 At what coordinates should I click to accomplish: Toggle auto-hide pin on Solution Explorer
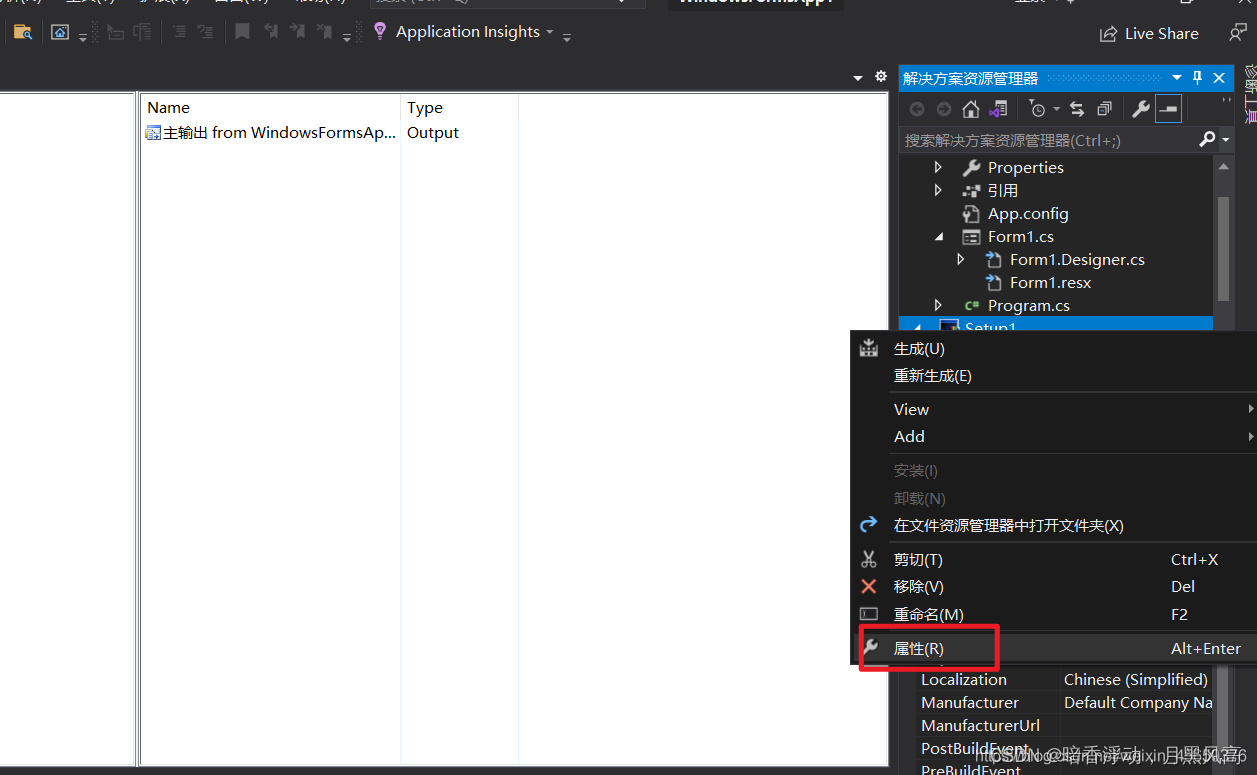click(1198, 78)
